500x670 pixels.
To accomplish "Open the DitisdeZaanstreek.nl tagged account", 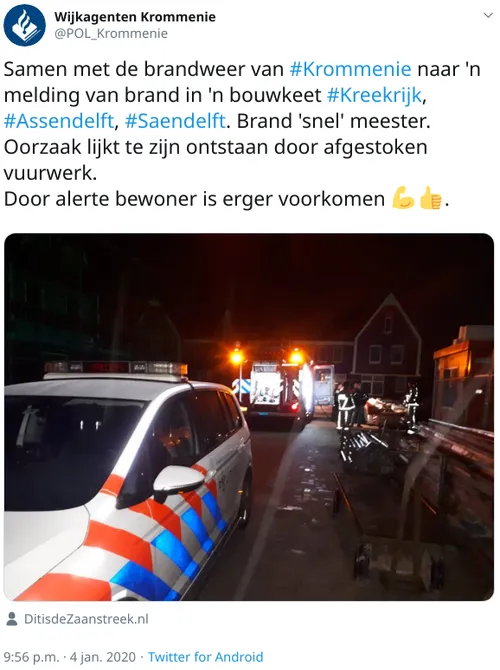I will point(86,619).
